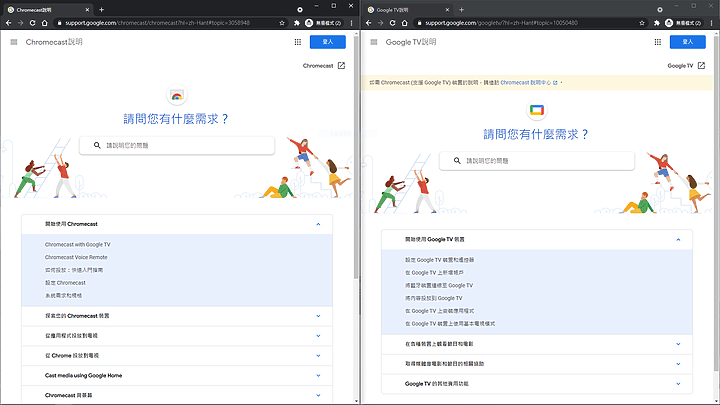
Task: Close the Google TV說明 tab
Action: [x=447, y=10]
